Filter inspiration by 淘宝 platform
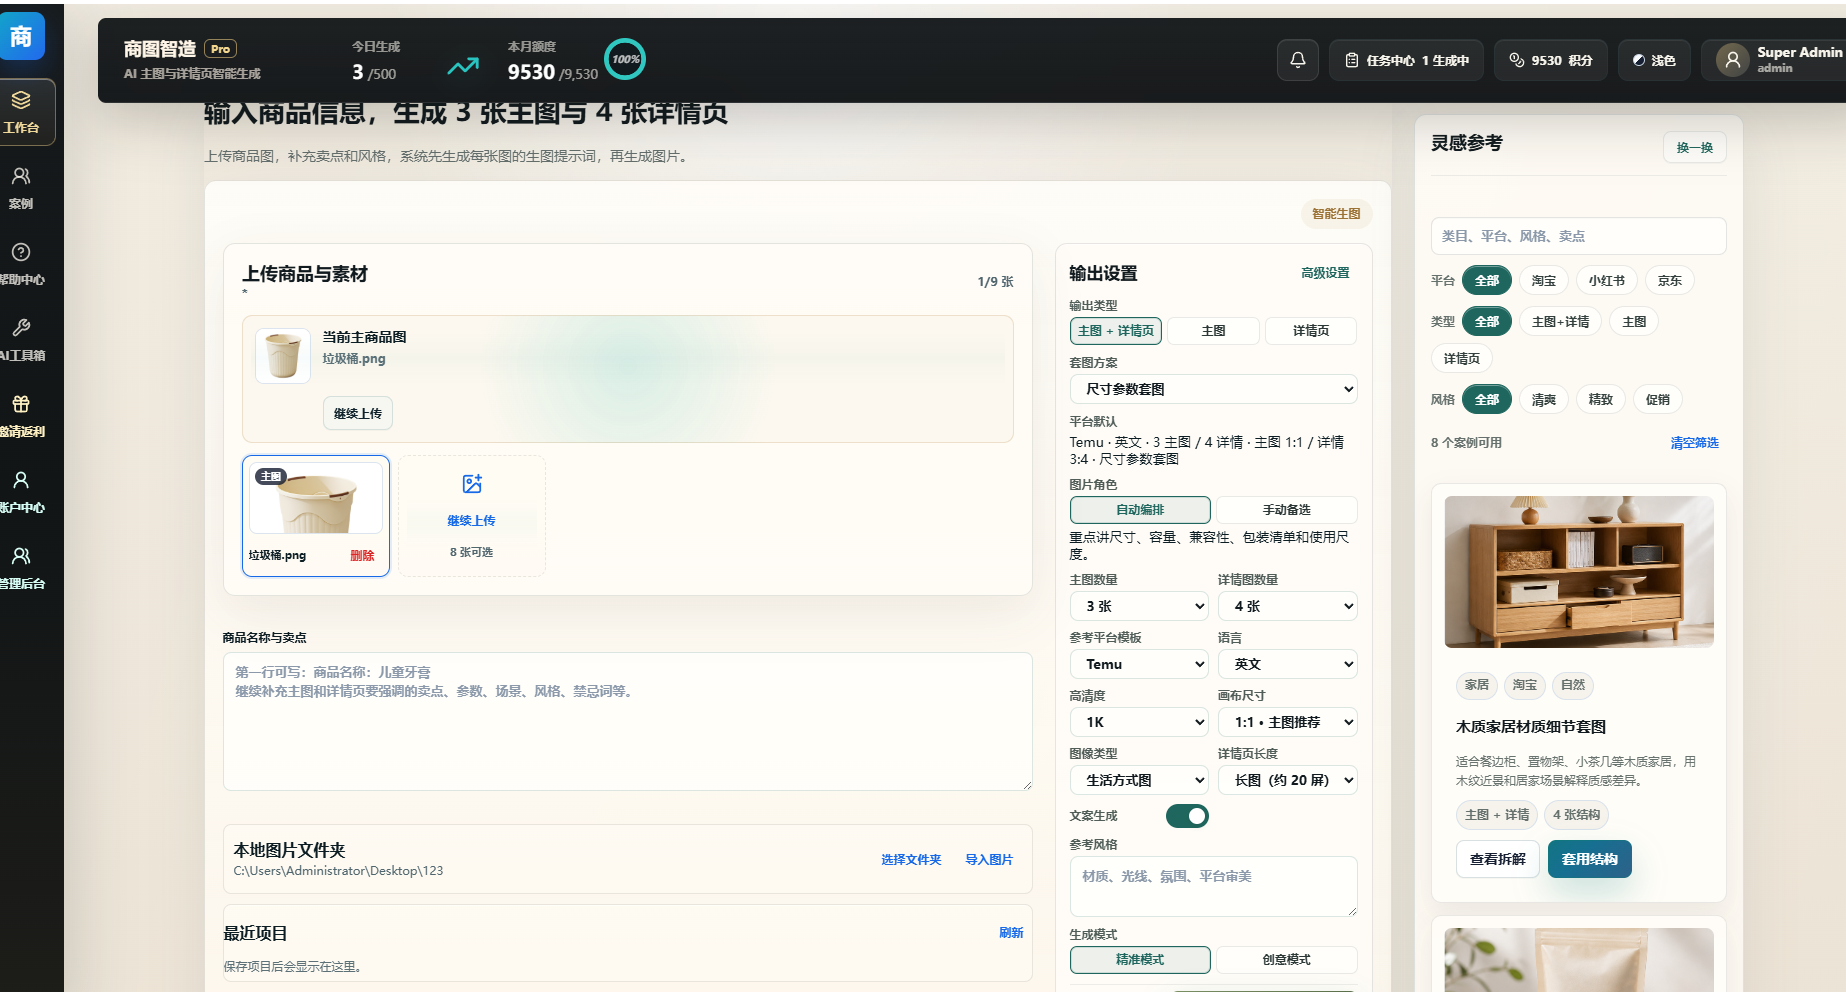This screenshot has height=992, width=1846. click(x=1544, y=281)
